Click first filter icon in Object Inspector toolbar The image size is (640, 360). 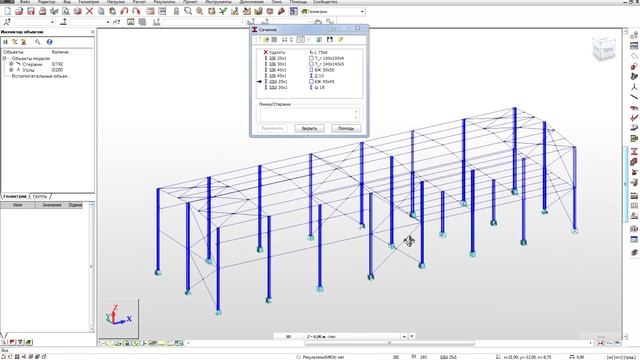(5, 42)
